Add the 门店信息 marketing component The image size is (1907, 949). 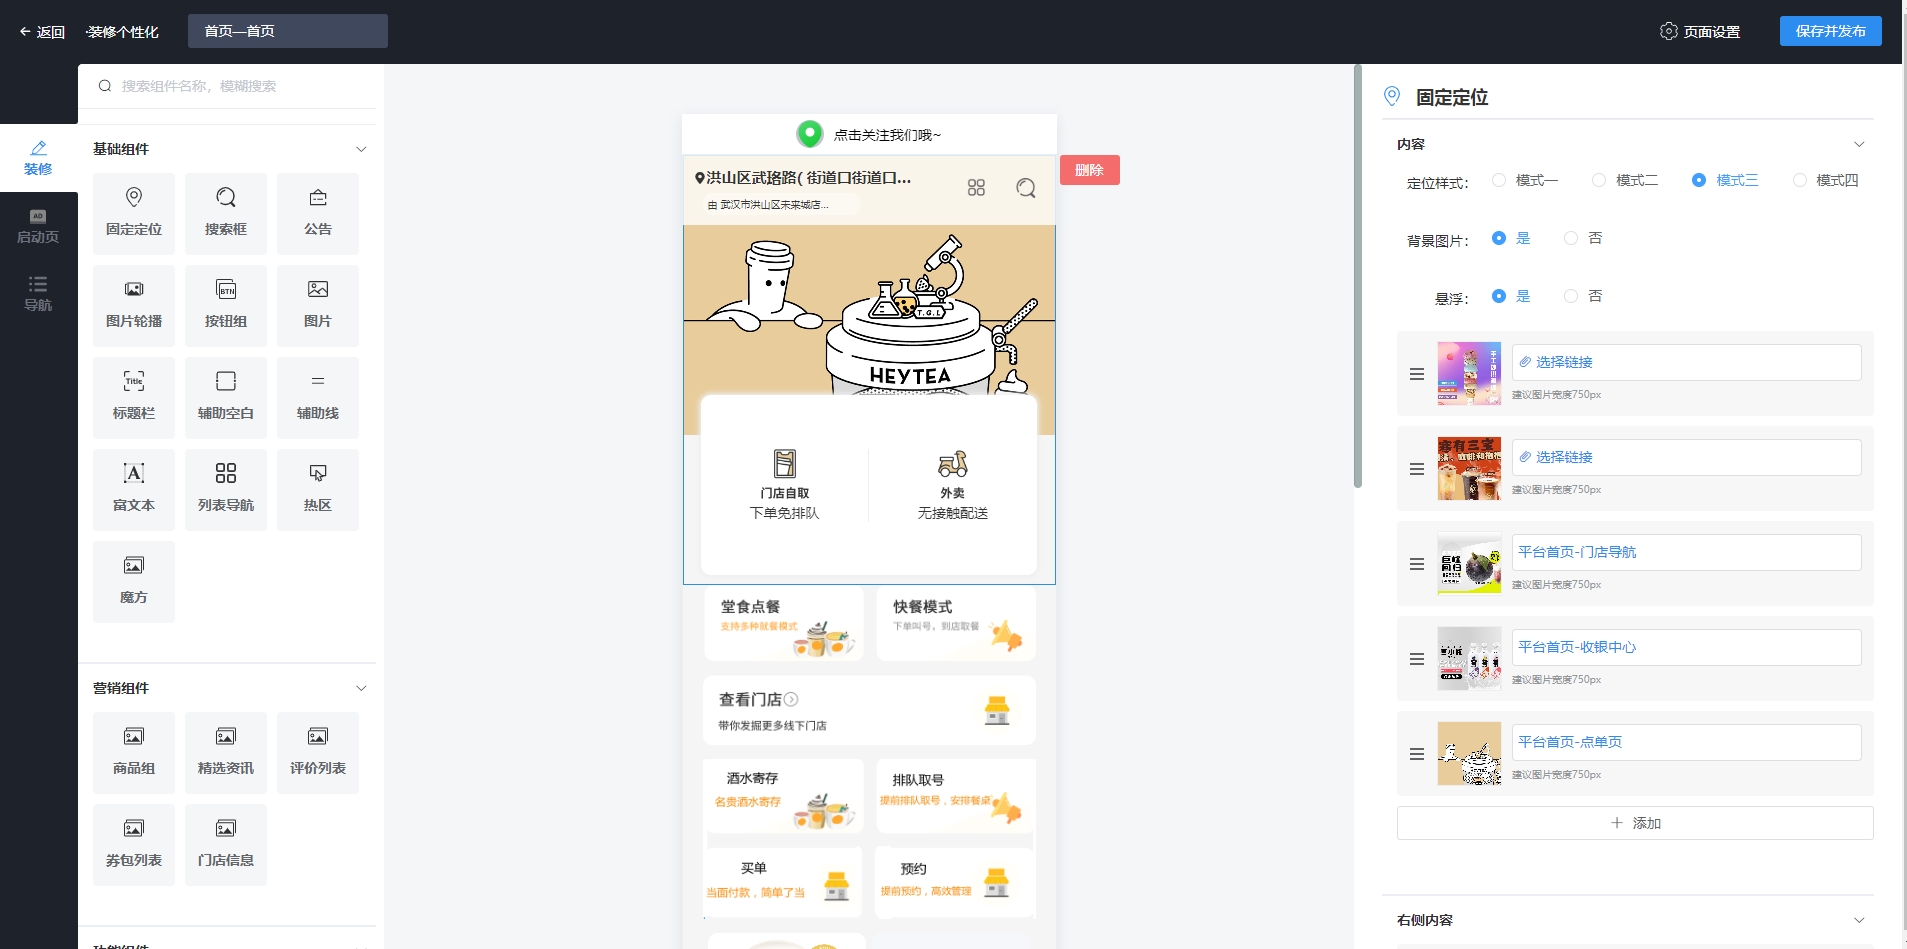pyautogui.click(x=226, y=844)
